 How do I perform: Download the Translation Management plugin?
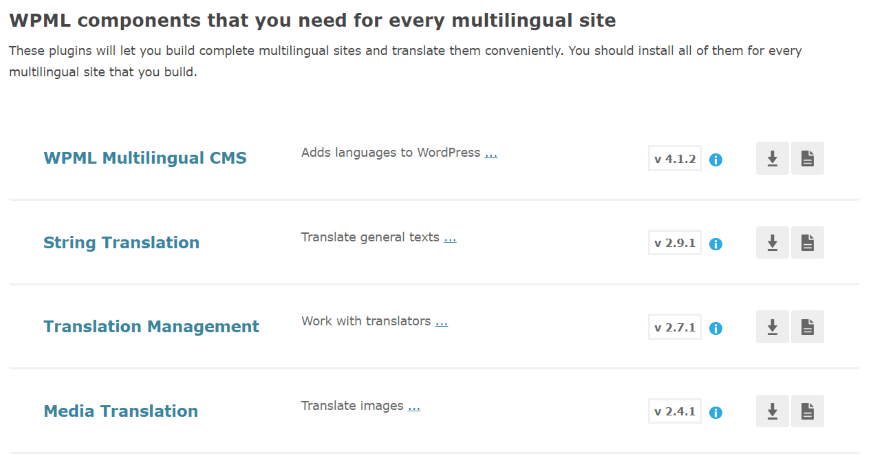[x=772, y=327]
